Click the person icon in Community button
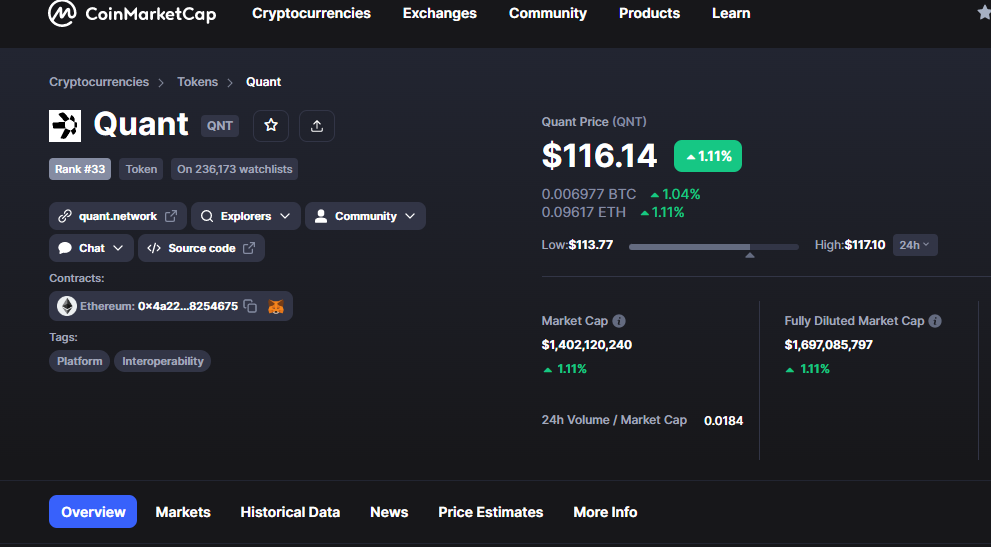Screen dimensions: 991x547 321,216
